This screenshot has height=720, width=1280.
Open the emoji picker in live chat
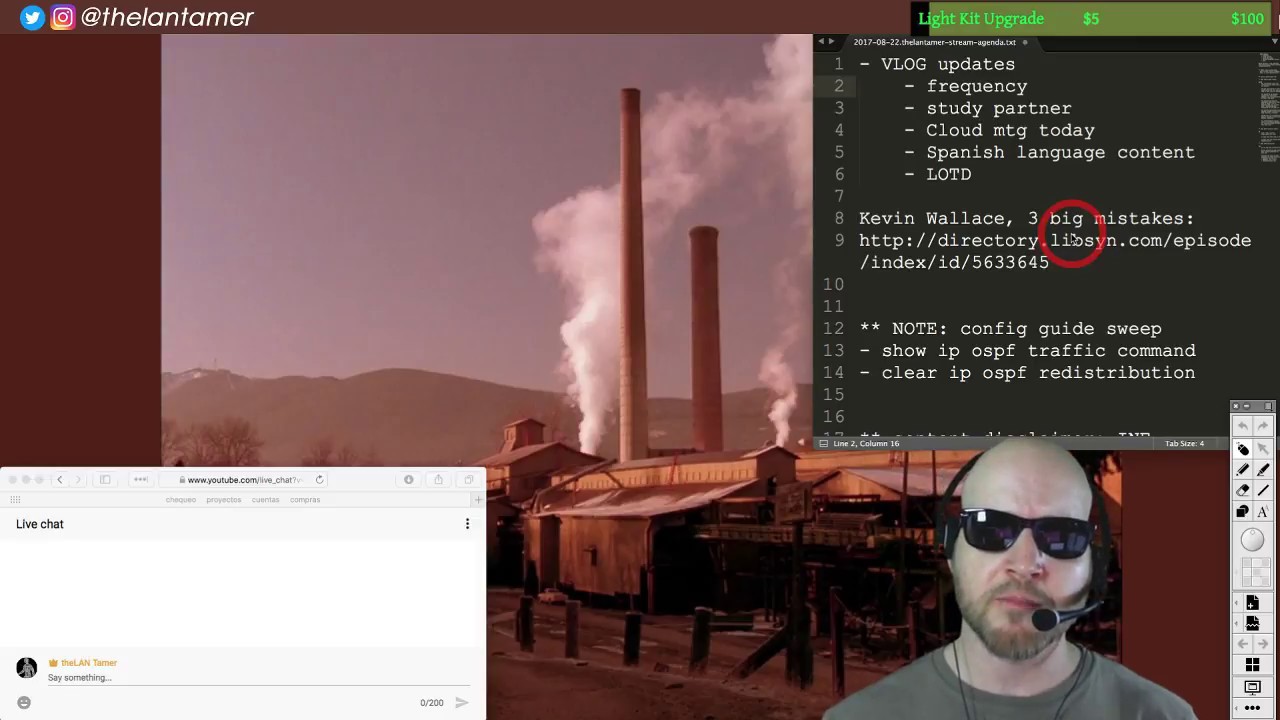24,703
